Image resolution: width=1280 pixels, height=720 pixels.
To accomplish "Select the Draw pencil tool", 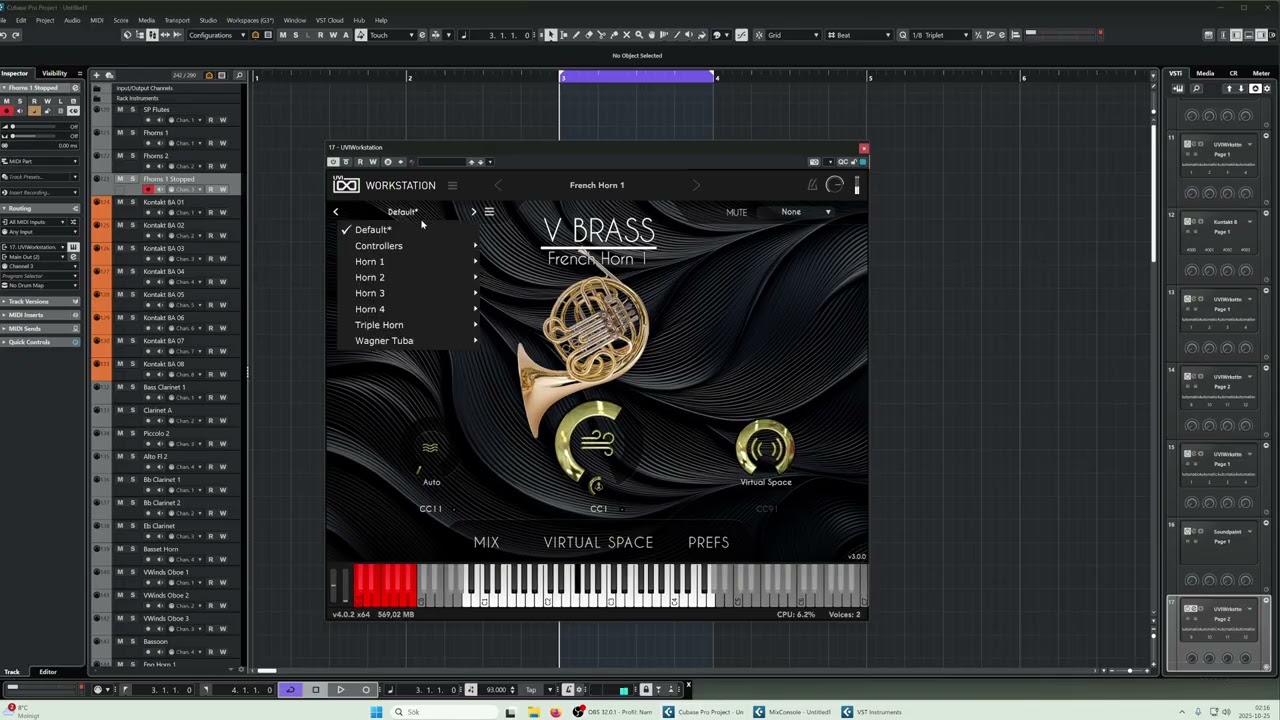I will click(576, 35).
